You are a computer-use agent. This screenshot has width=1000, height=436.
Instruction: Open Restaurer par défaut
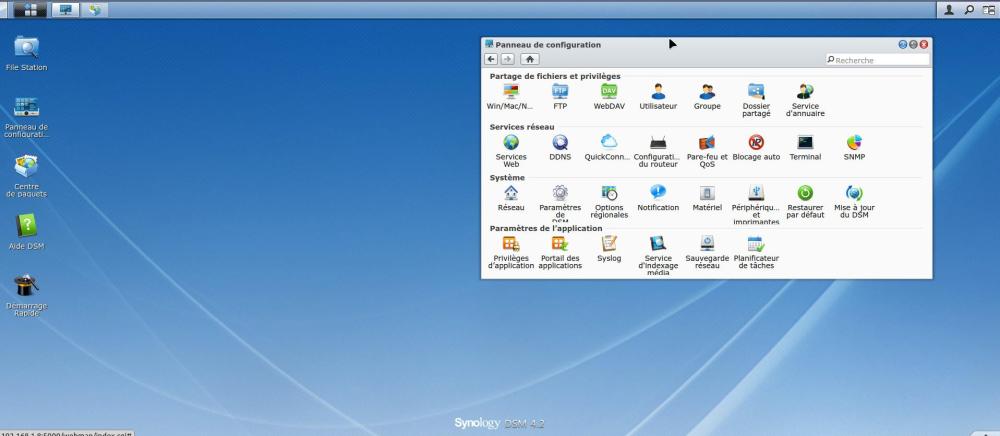click(x=805, y=202)
